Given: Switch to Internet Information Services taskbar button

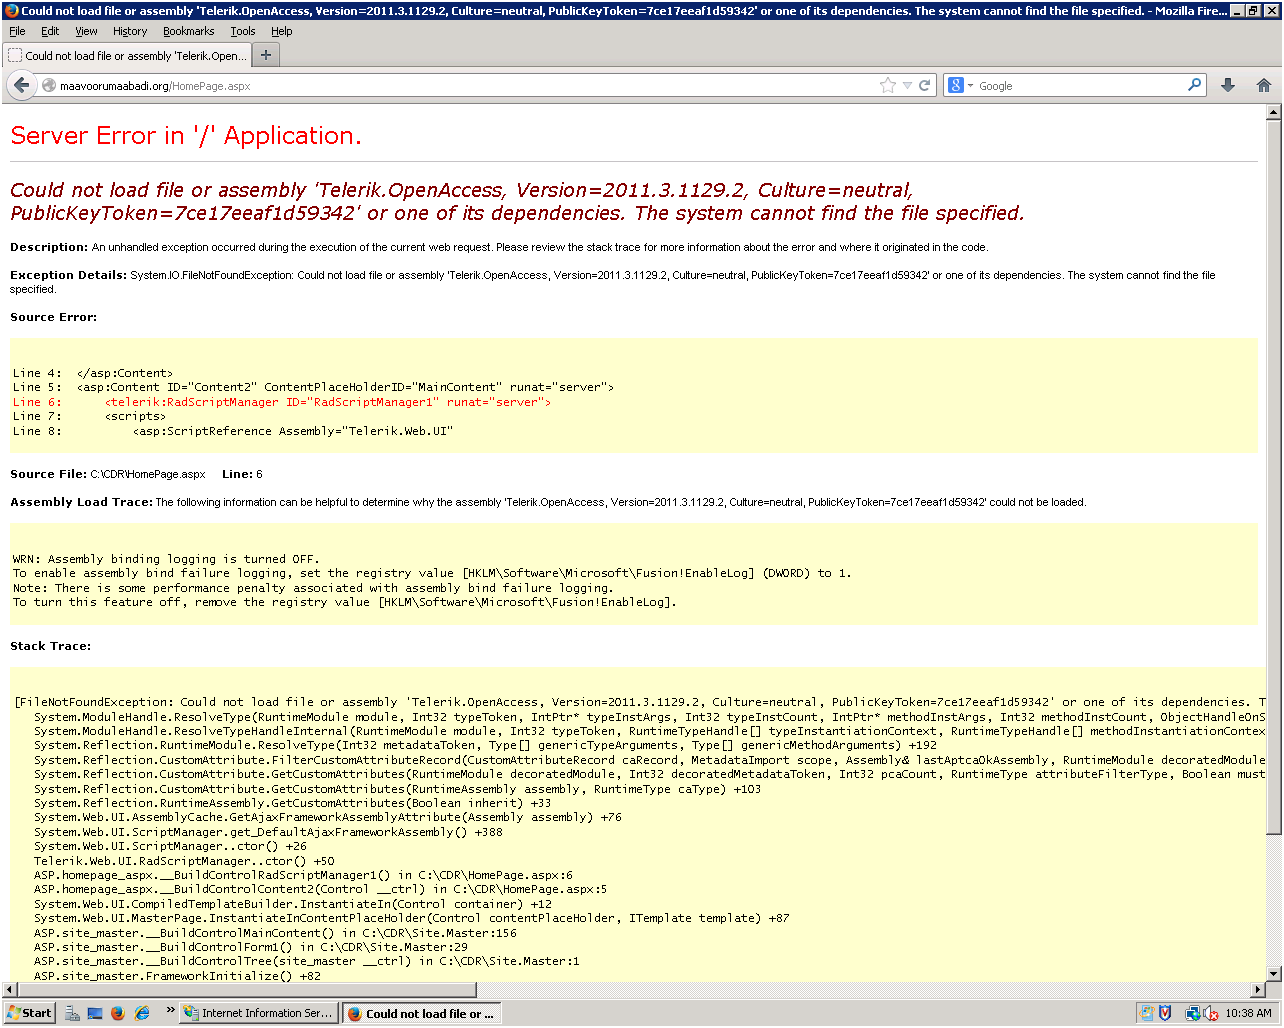Looking at the screenshot, I should [x=258, y=1013].
